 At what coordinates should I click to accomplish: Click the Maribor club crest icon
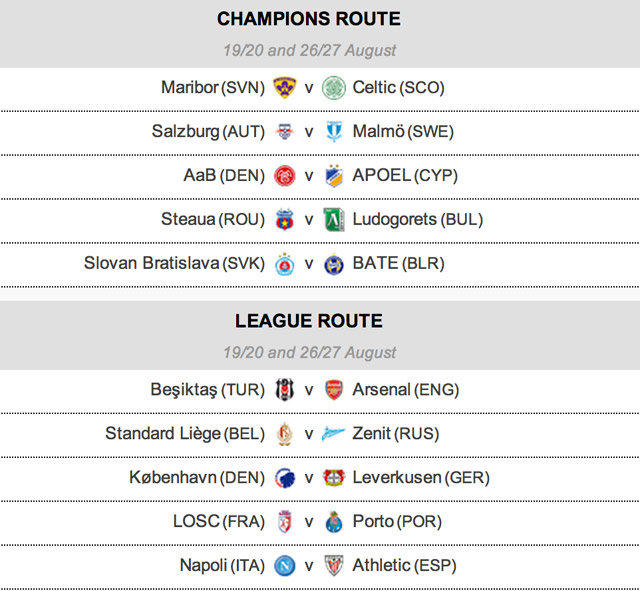coord(284,88)
